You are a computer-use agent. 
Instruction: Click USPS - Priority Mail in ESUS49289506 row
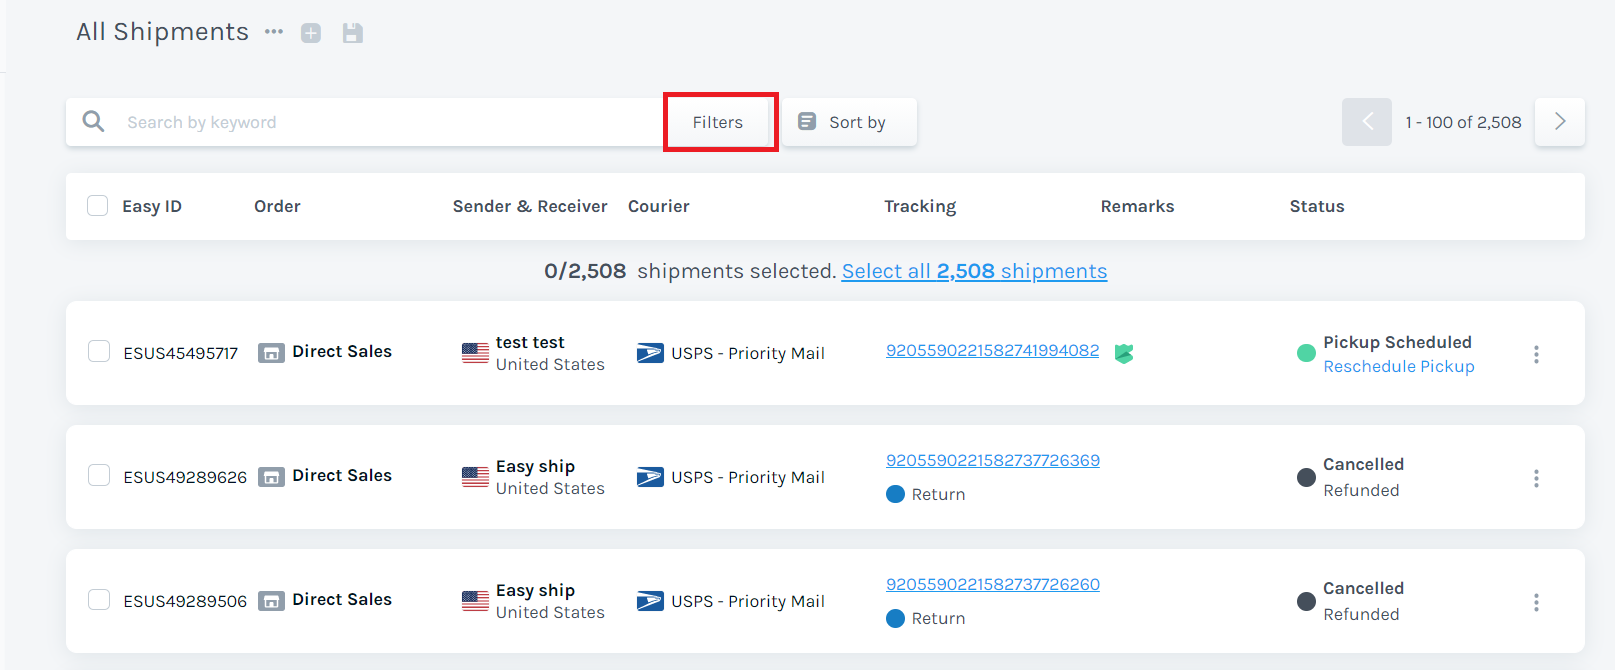(x=748, y=601)
